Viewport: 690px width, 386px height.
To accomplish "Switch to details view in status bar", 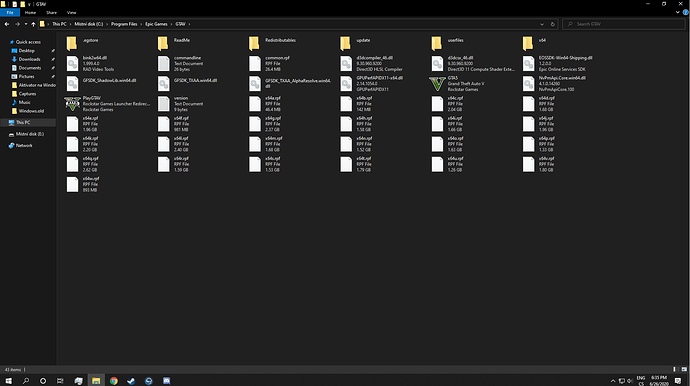I will click(674, 369).
